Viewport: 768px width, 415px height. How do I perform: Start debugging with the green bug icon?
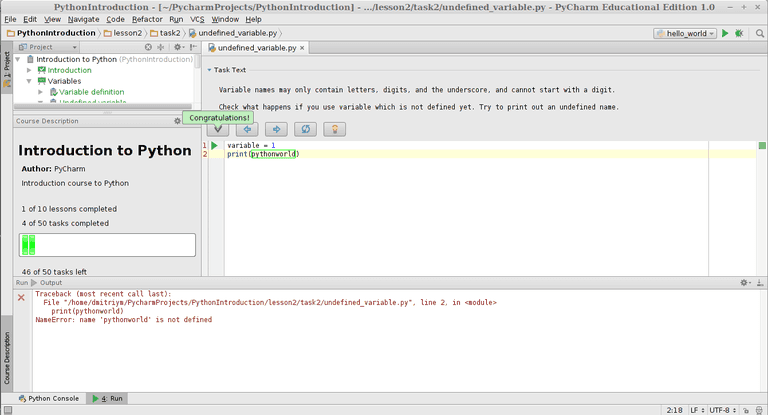739,33
